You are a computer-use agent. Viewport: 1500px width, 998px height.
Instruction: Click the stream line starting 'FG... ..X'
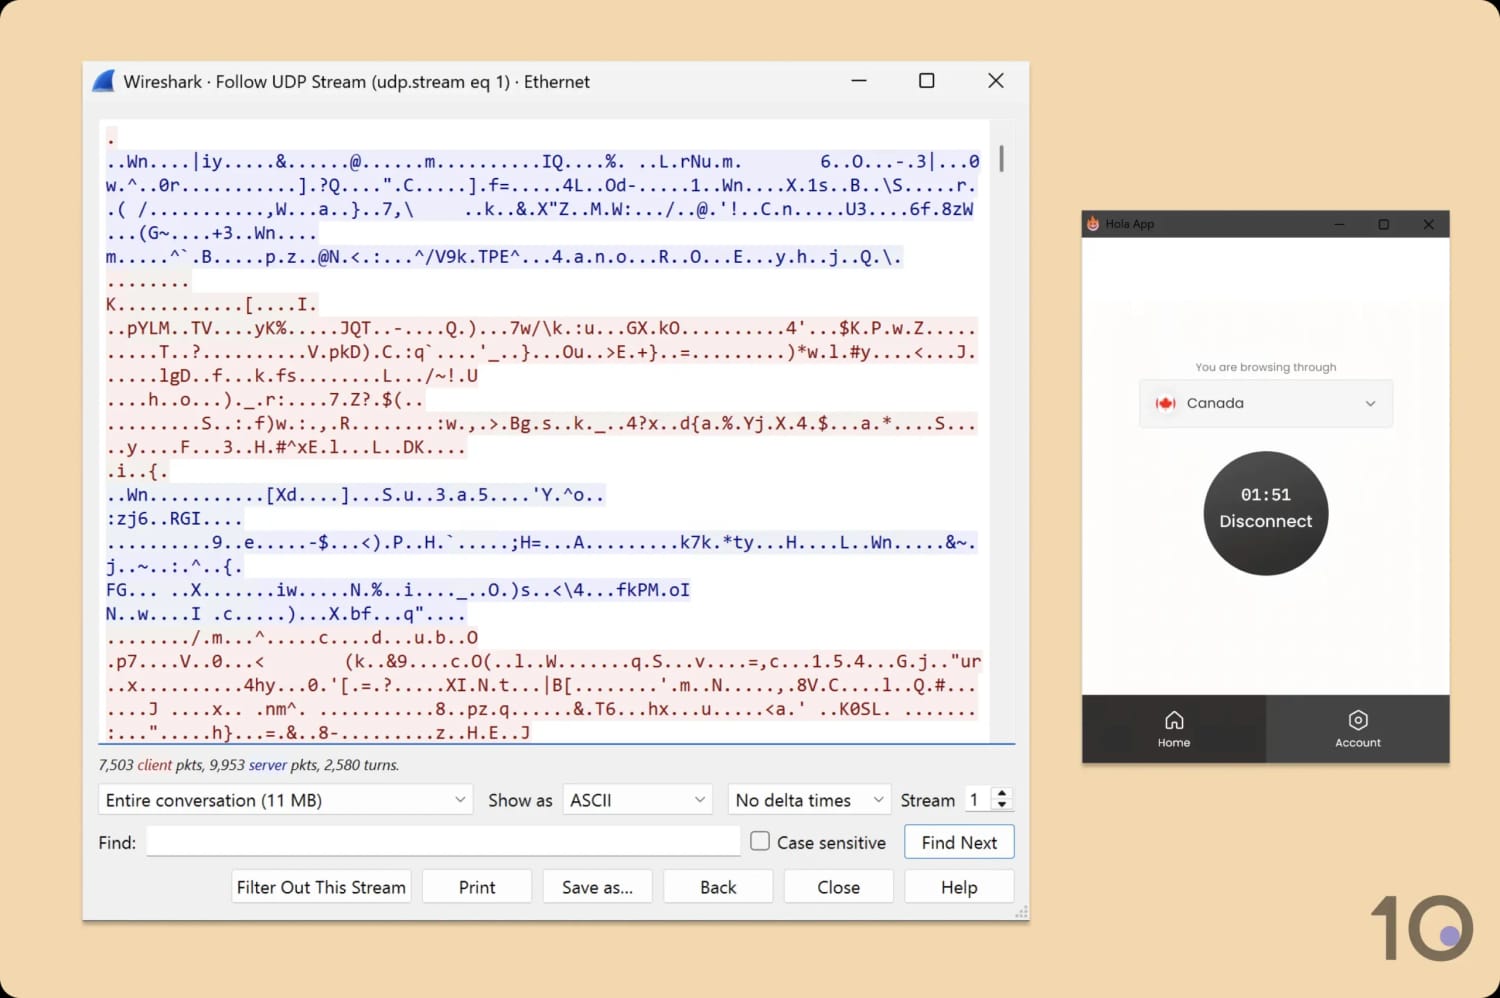398,590
